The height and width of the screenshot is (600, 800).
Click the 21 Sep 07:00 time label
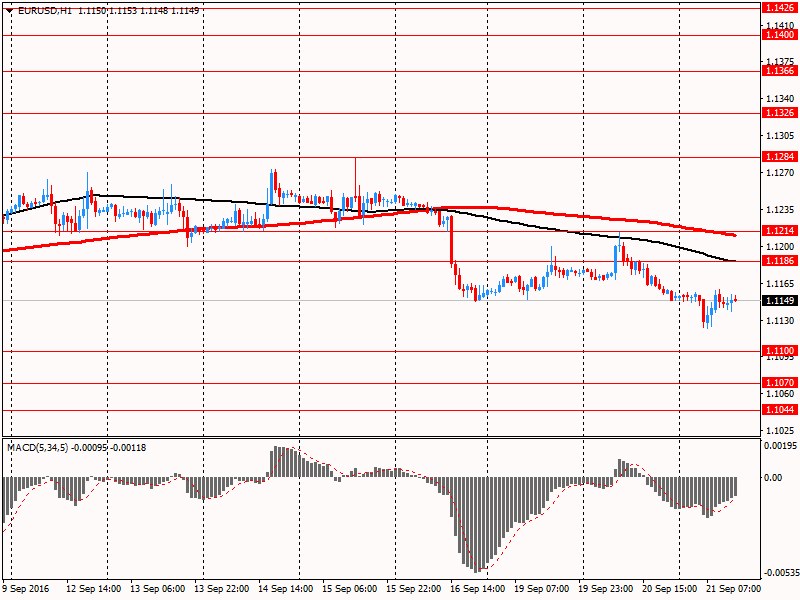click(733, 589)
